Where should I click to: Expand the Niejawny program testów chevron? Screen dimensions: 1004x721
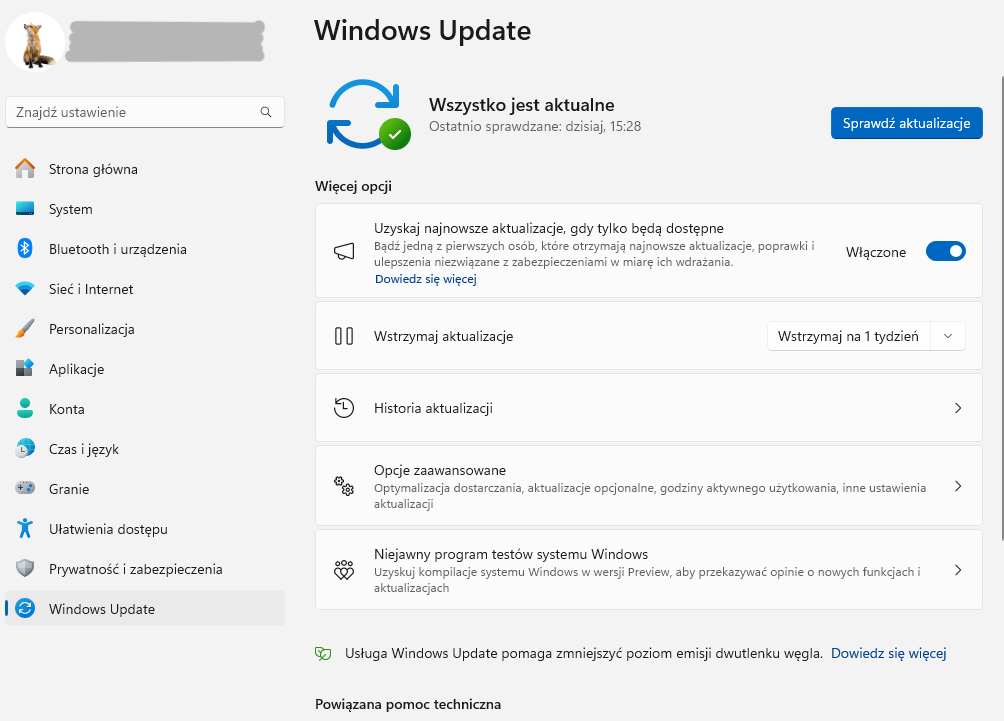(958, 570)
